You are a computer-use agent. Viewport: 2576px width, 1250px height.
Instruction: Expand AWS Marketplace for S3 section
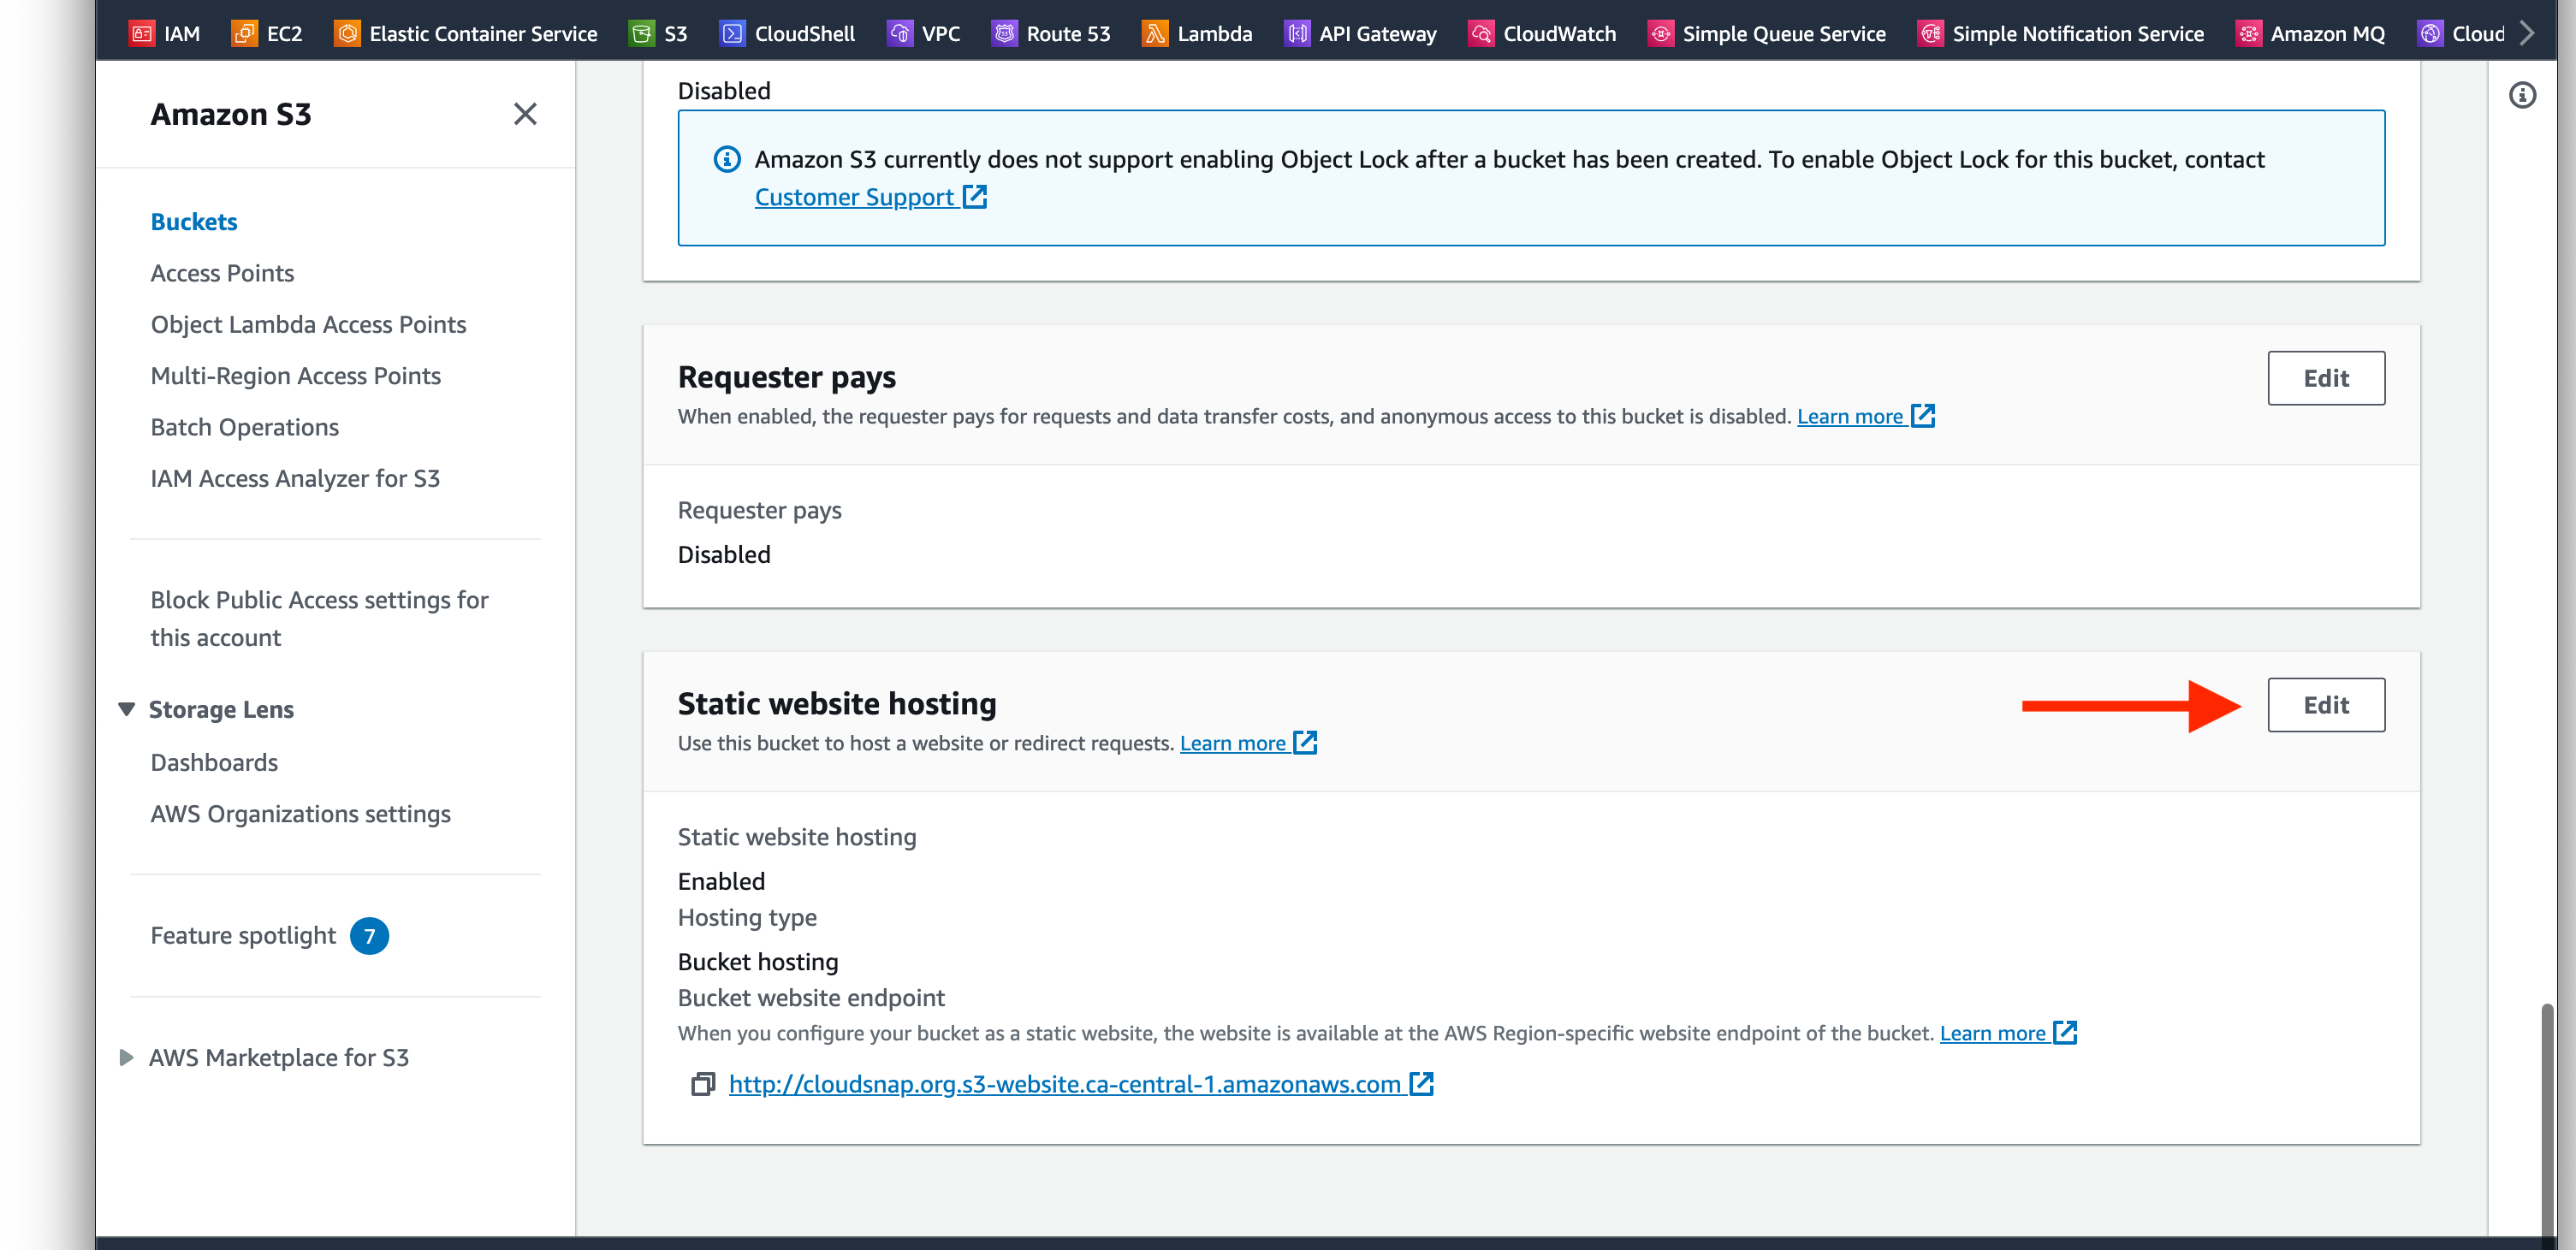[x=126, y=1057]
